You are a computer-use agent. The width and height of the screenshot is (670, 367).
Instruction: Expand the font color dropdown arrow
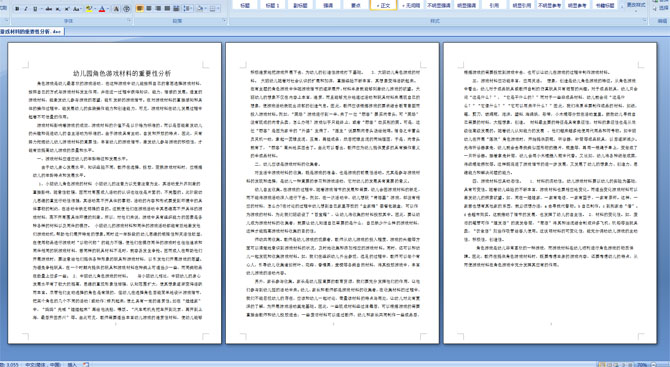(108, 9)
